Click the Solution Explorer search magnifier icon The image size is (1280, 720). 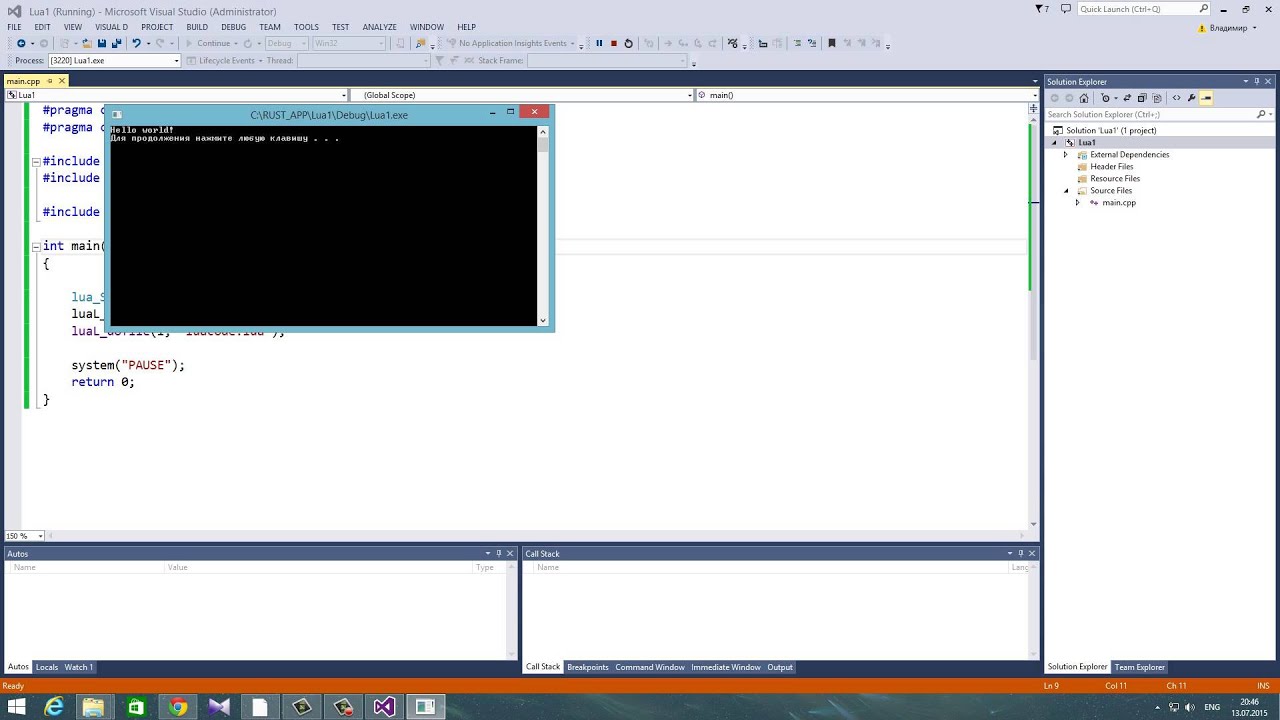click(1261, 114)
